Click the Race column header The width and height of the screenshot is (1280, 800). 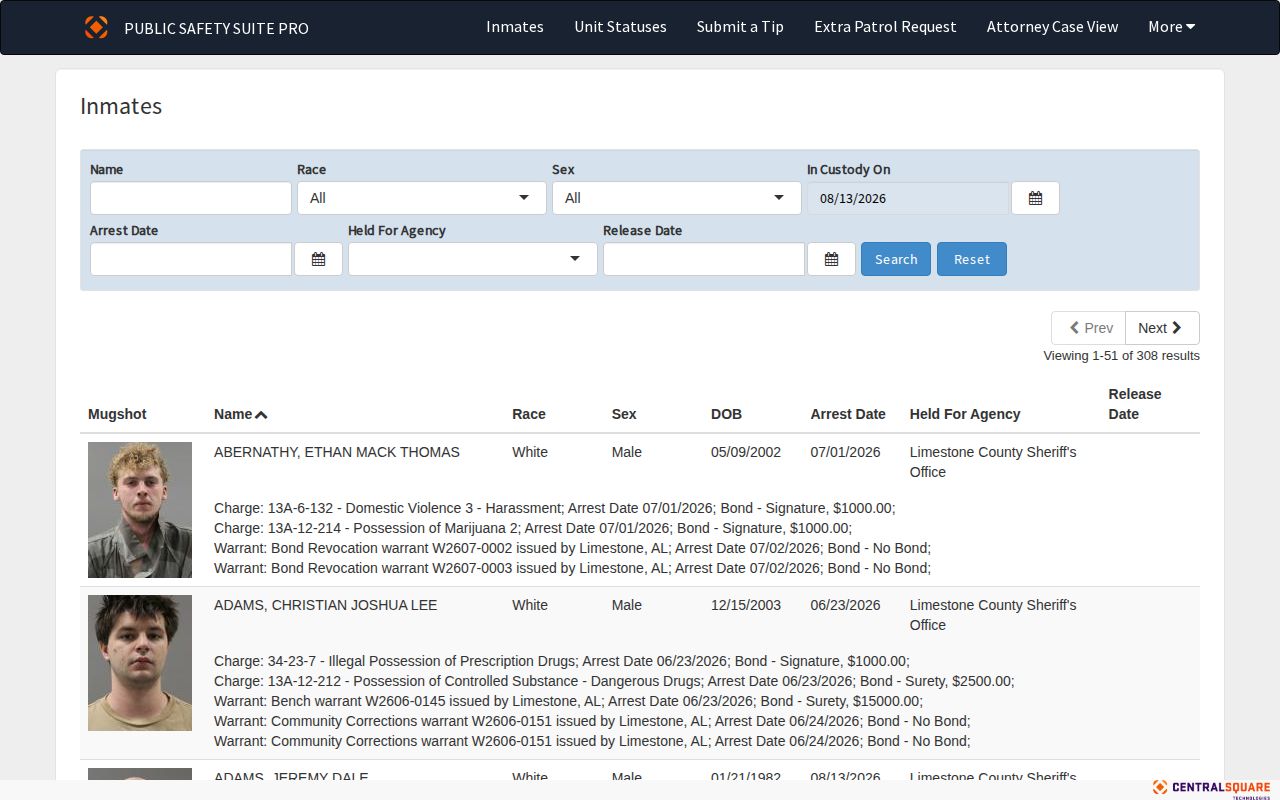(529, 414)
